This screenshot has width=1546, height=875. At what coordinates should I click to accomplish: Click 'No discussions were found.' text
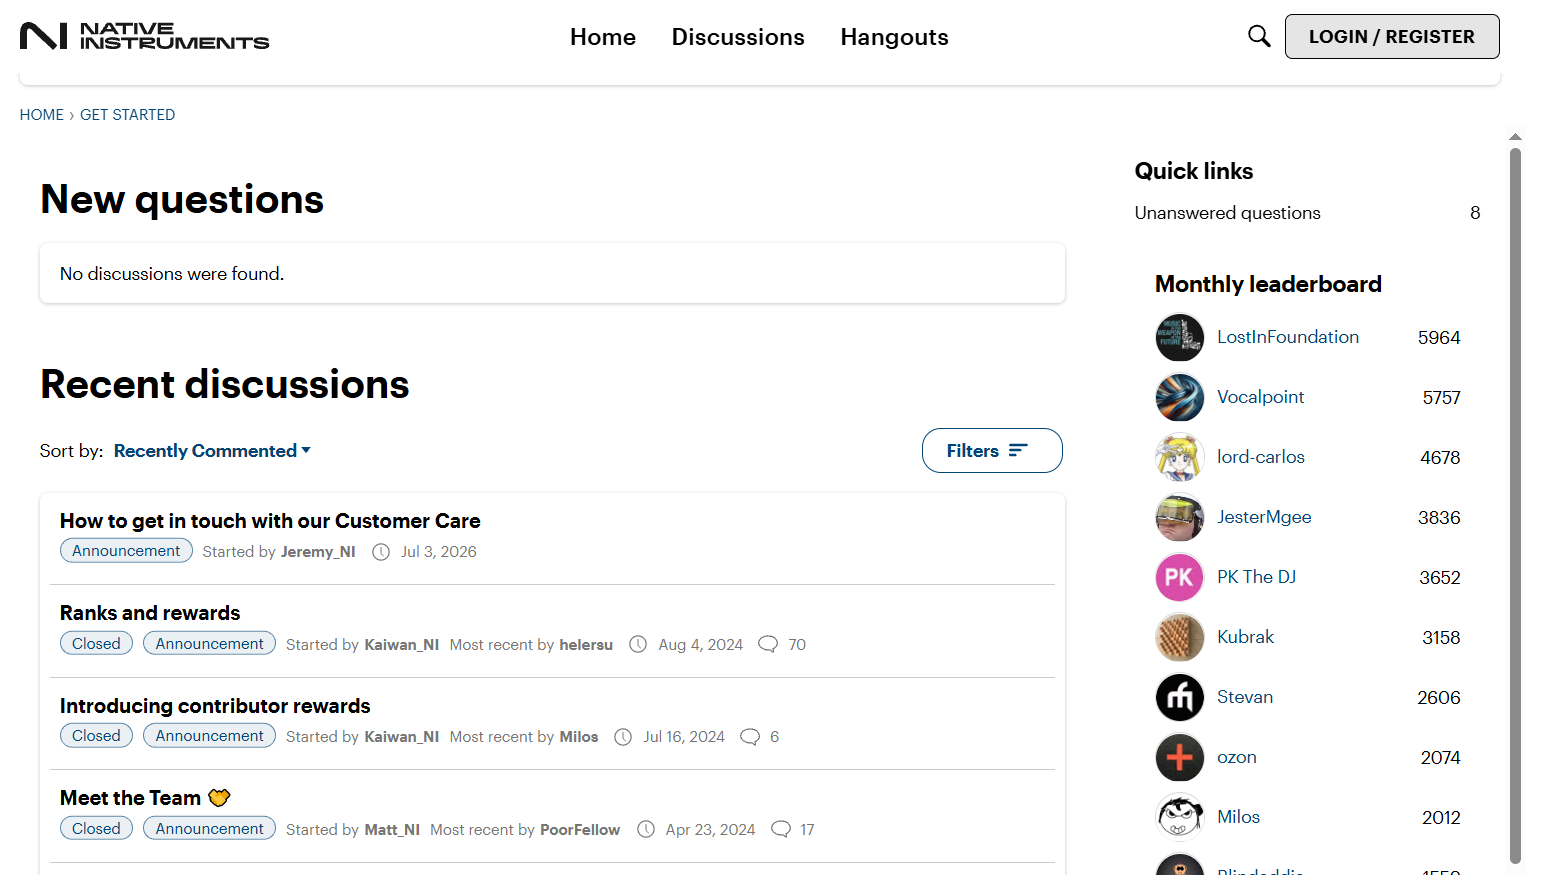click(x=172, y=274)
